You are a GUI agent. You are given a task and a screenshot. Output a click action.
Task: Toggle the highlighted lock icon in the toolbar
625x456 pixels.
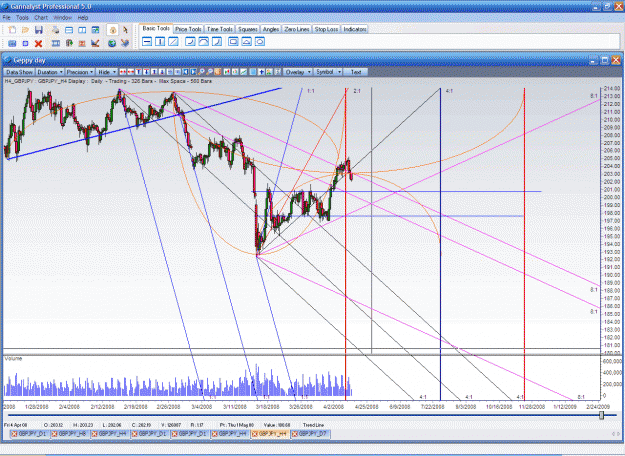pos(112,30)
